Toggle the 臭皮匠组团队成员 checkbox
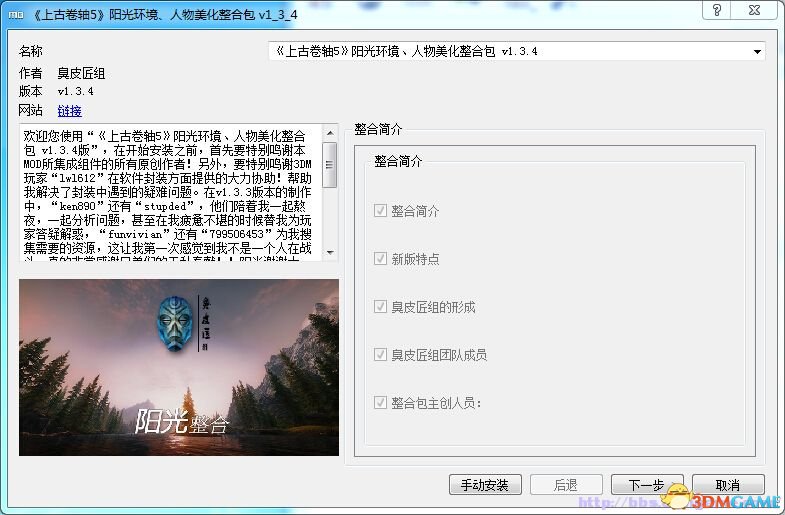Viewport: 785px width, 515px height. pos(380,354)
